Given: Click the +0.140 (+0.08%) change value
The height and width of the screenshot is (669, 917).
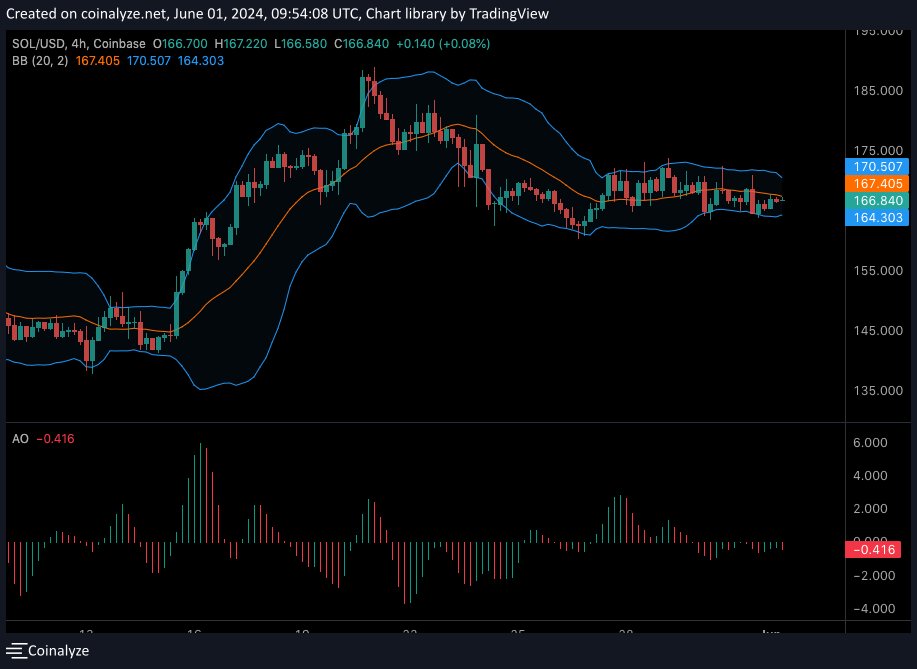Looking at the screenshot, I should (x=443, y=44).
